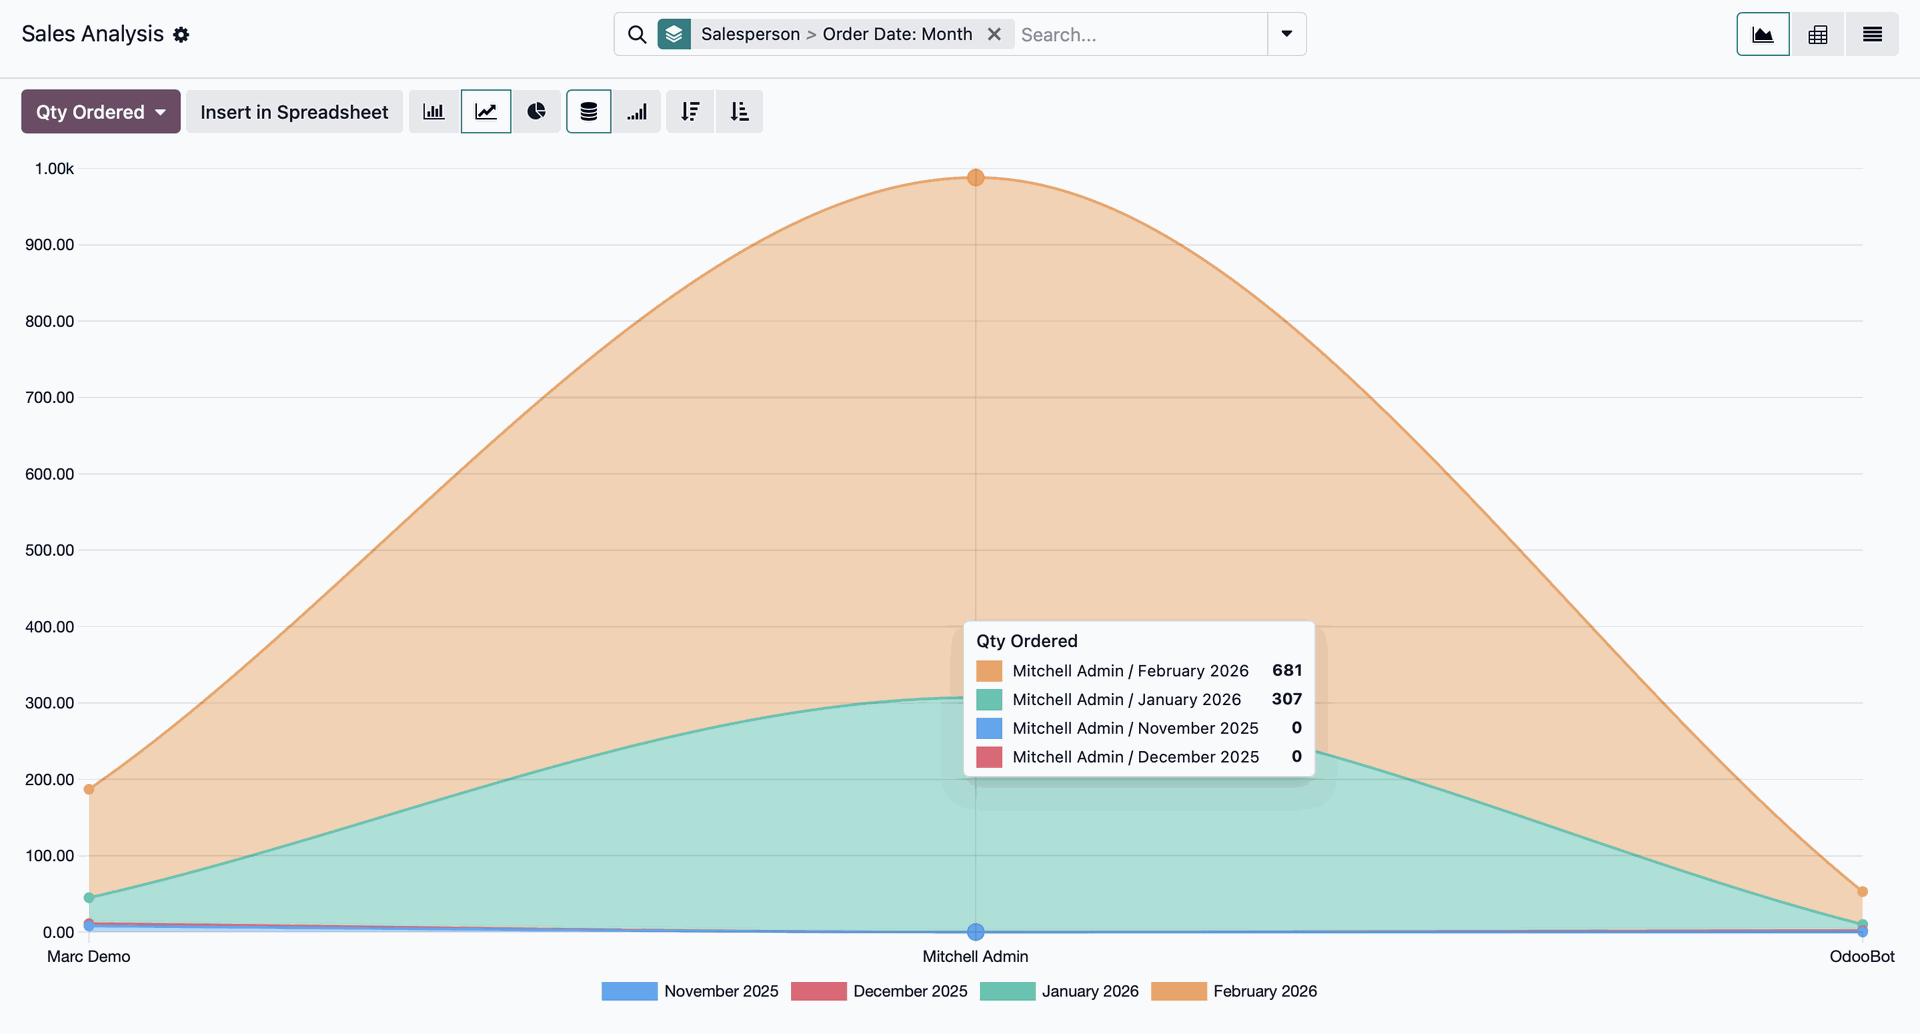This screenshot has width=1920, height=1034.
Task: Switch to list view
Action: [1872, 35]
